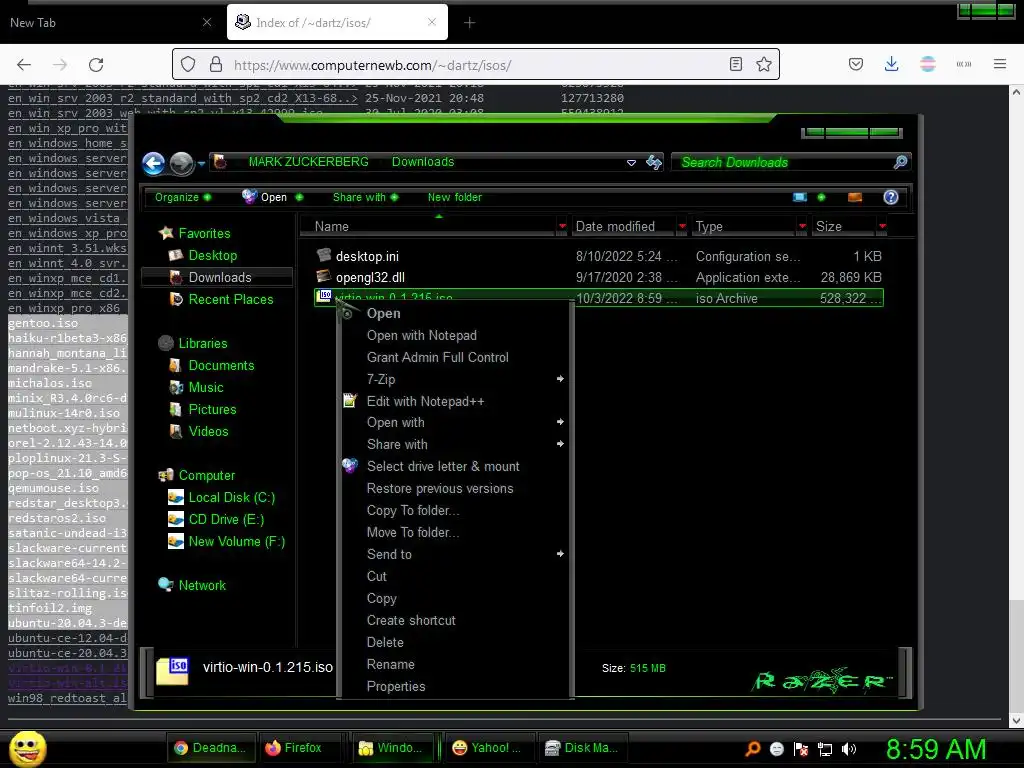Click the volume speaker tray icon

click(848, 749)
